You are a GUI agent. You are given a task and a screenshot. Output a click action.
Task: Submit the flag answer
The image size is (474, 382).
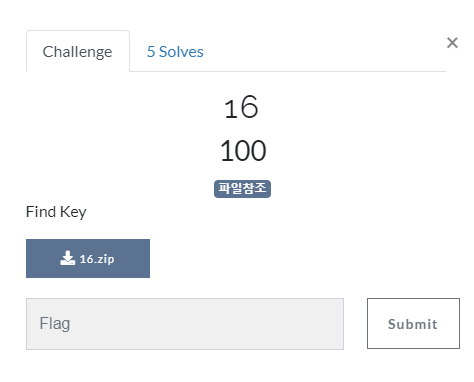[x=413, y=324]
